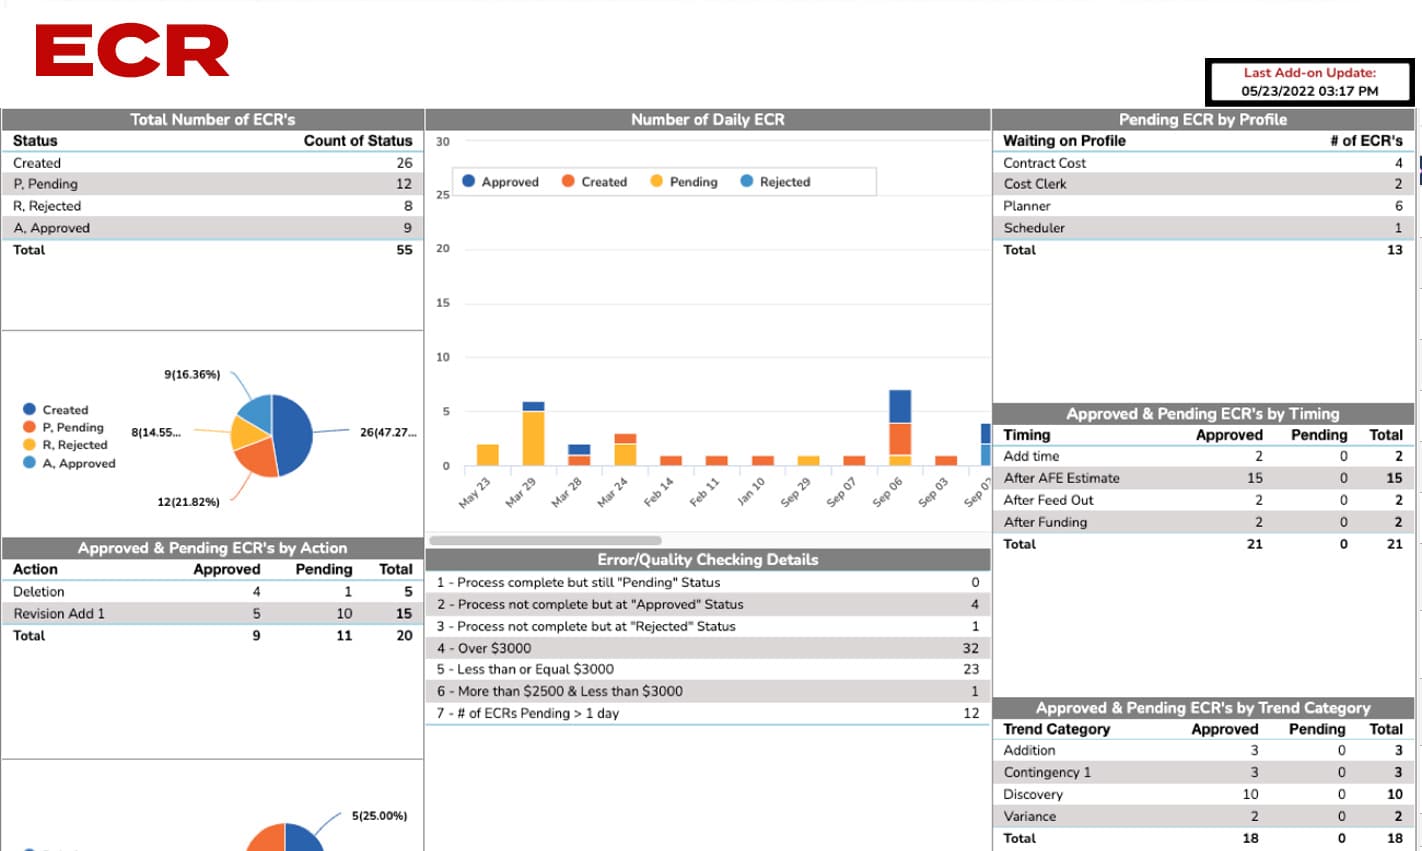Click the Last Add-on Update timestamp box

[1309, 82]
